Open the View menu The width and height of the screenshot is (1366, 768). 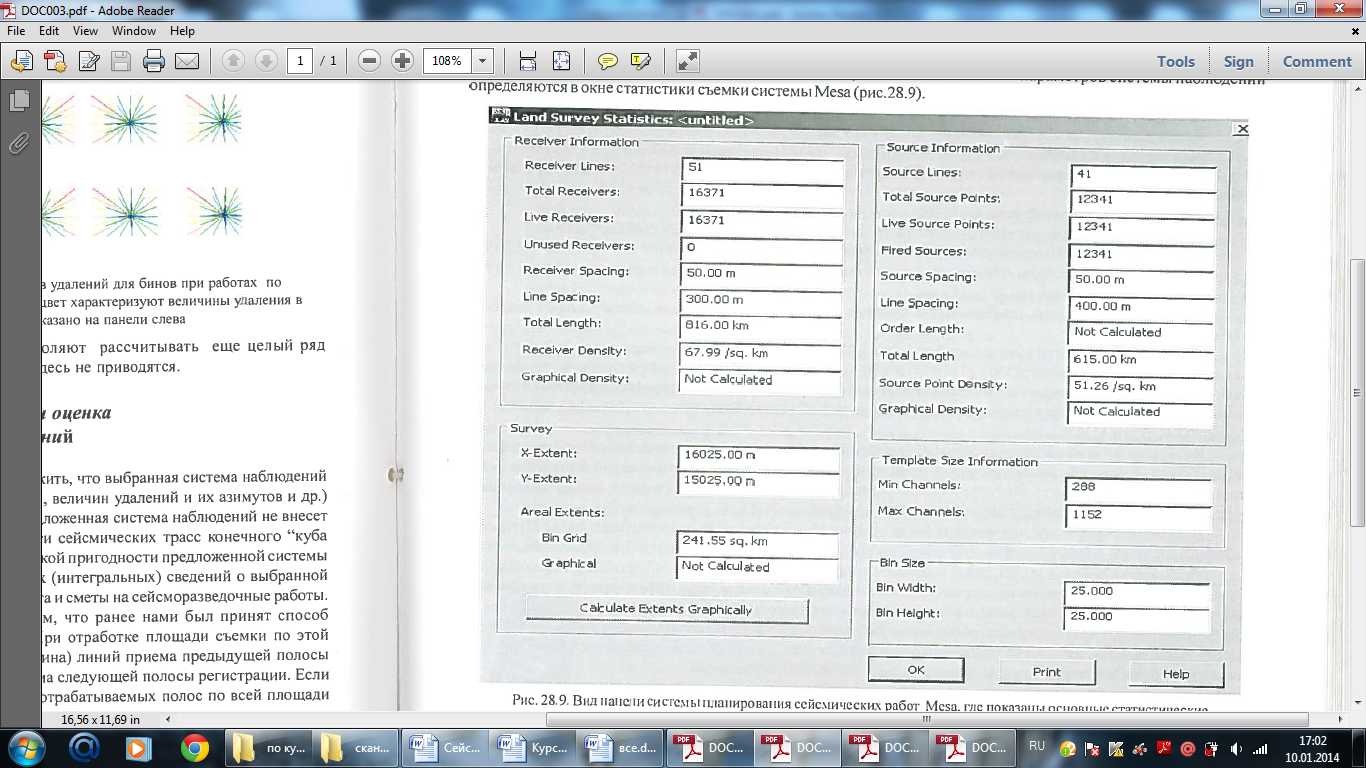(85, 31)
